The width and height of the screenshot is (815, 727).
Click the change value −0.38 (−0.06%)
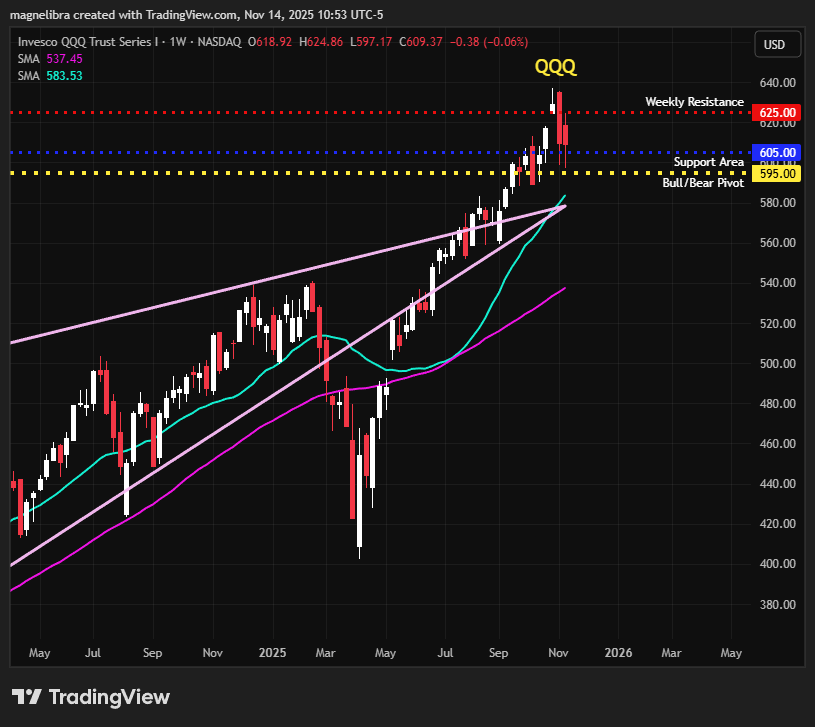[489, 42]
